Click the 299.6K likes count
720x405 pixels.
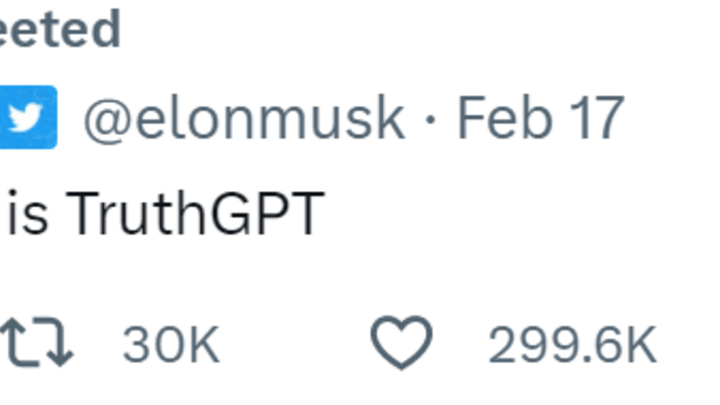572,344
